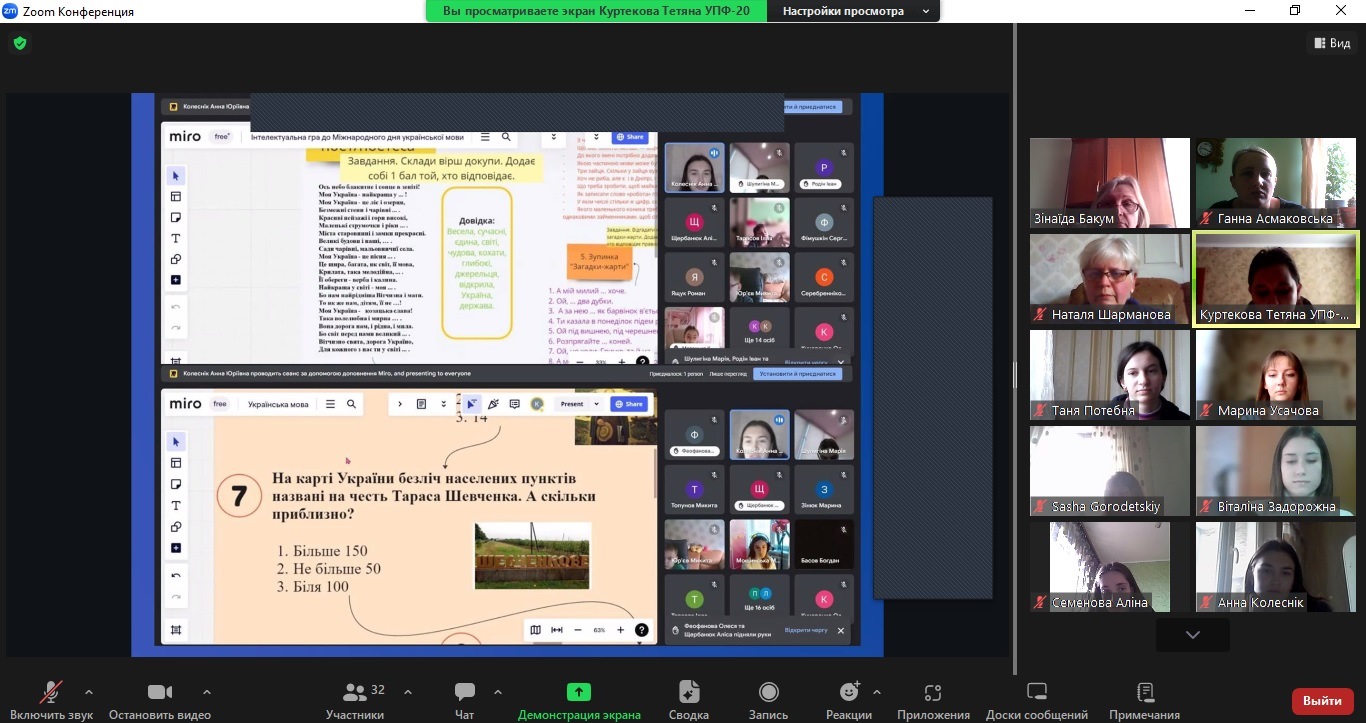Open more tools plus in lower Miro board
Viewport: 1366px width, 723px height.
click(x=176, y=548)
